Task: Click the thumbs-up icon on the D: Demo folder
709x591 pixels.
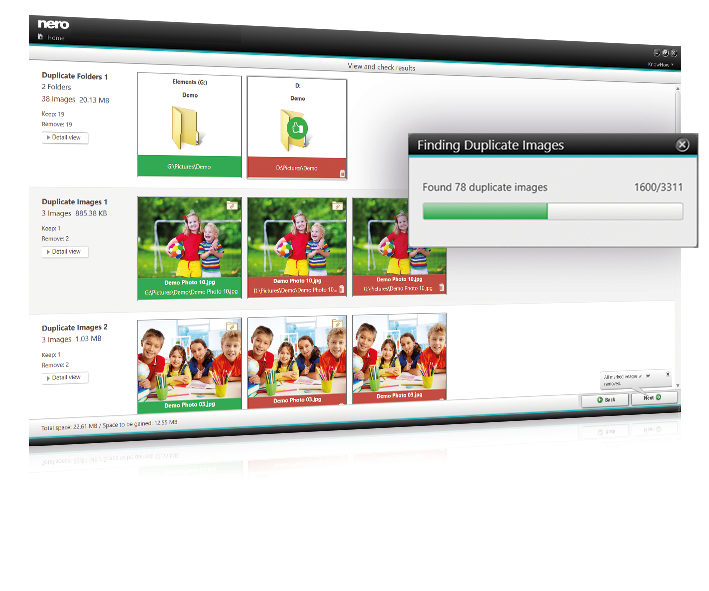Action: click(x=297, y=128)
